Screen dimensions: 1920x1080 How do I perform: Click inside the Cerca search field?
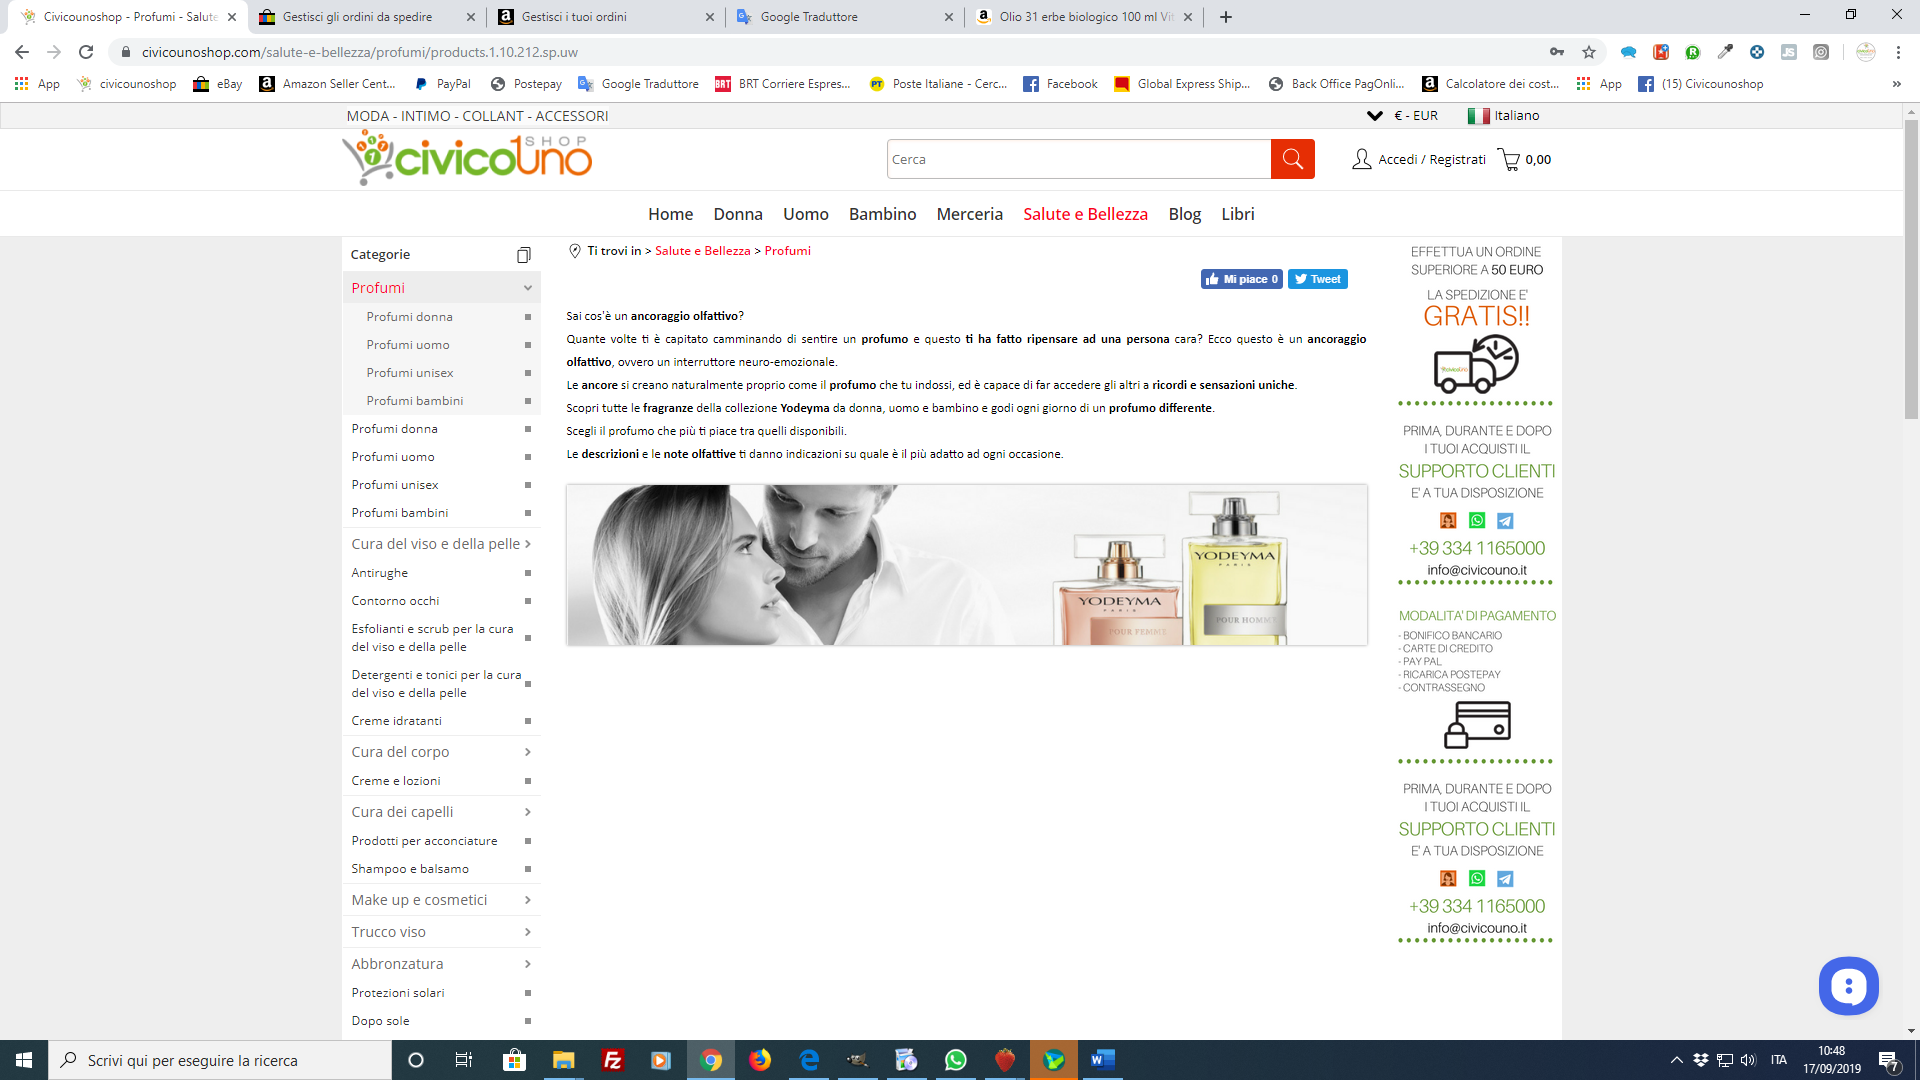(x=1078, y=159)
